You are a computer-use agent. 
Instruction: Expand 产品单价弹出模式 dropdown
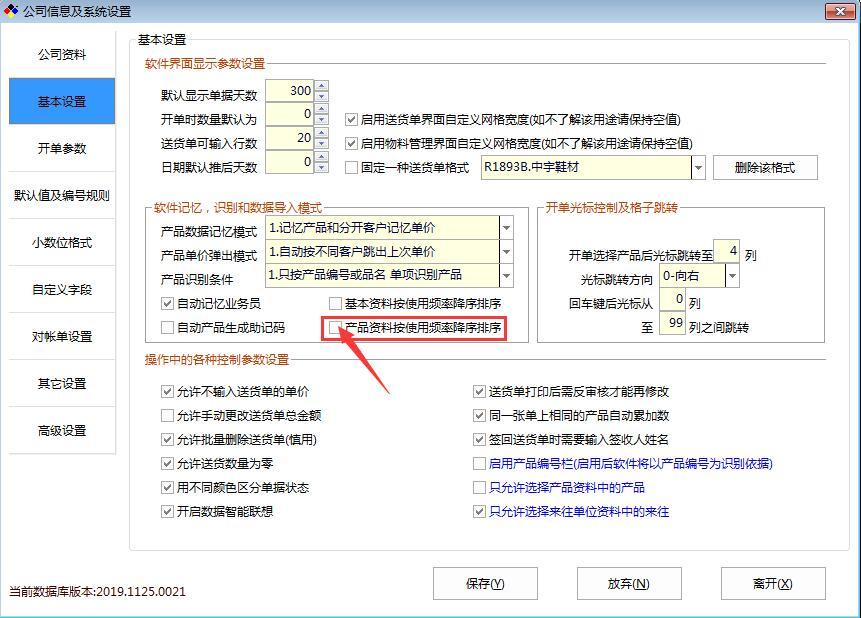(506, 252)
